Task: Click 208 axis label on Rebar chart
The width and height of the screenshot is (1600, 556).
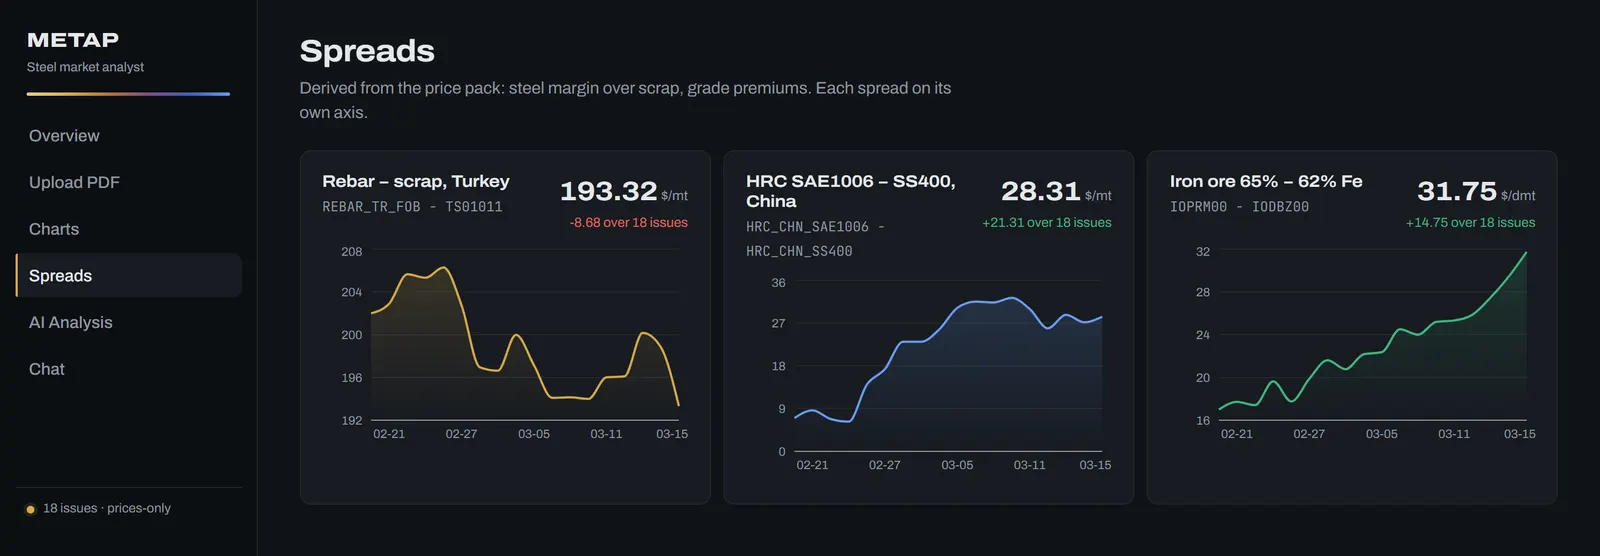Action: 351,252
